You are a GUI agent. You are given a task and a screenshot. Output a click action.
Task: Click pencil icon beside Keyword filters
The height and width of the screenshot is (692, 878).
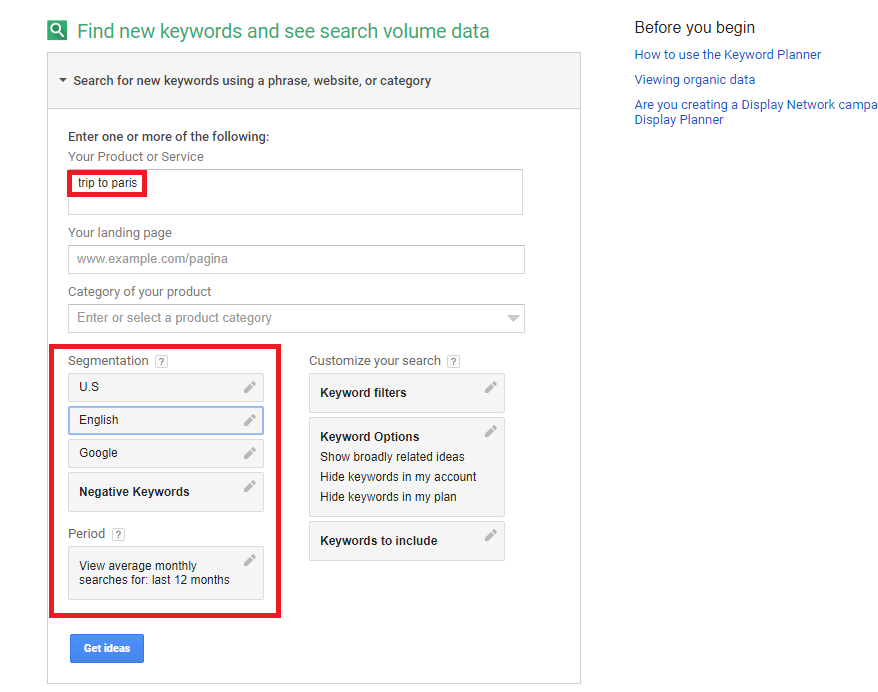(x=491, y=387)
